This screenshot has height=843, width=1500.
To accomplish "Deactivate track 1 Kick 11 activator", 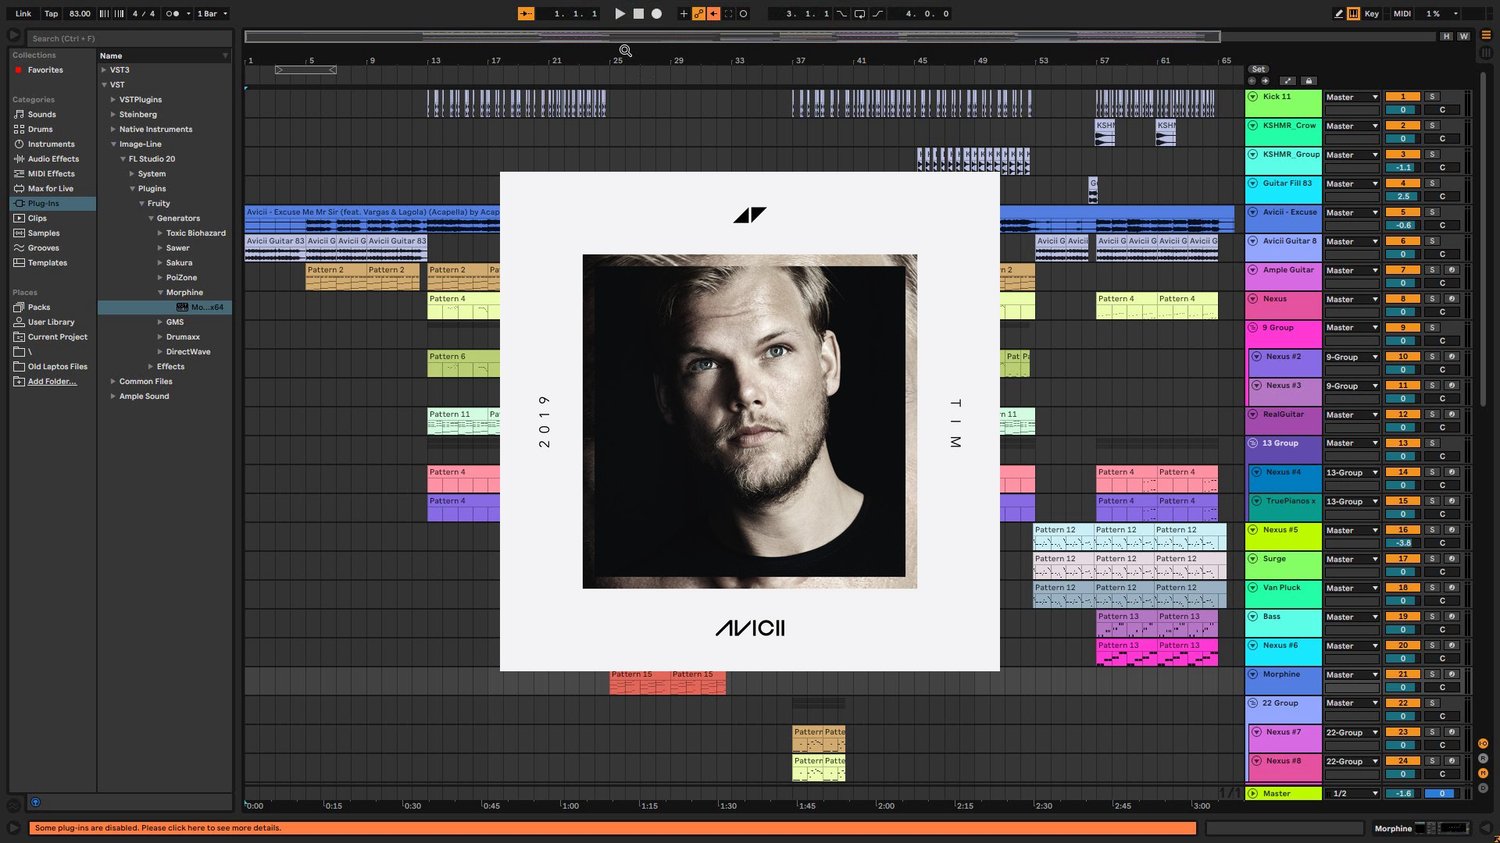I will coord(1403,97).
